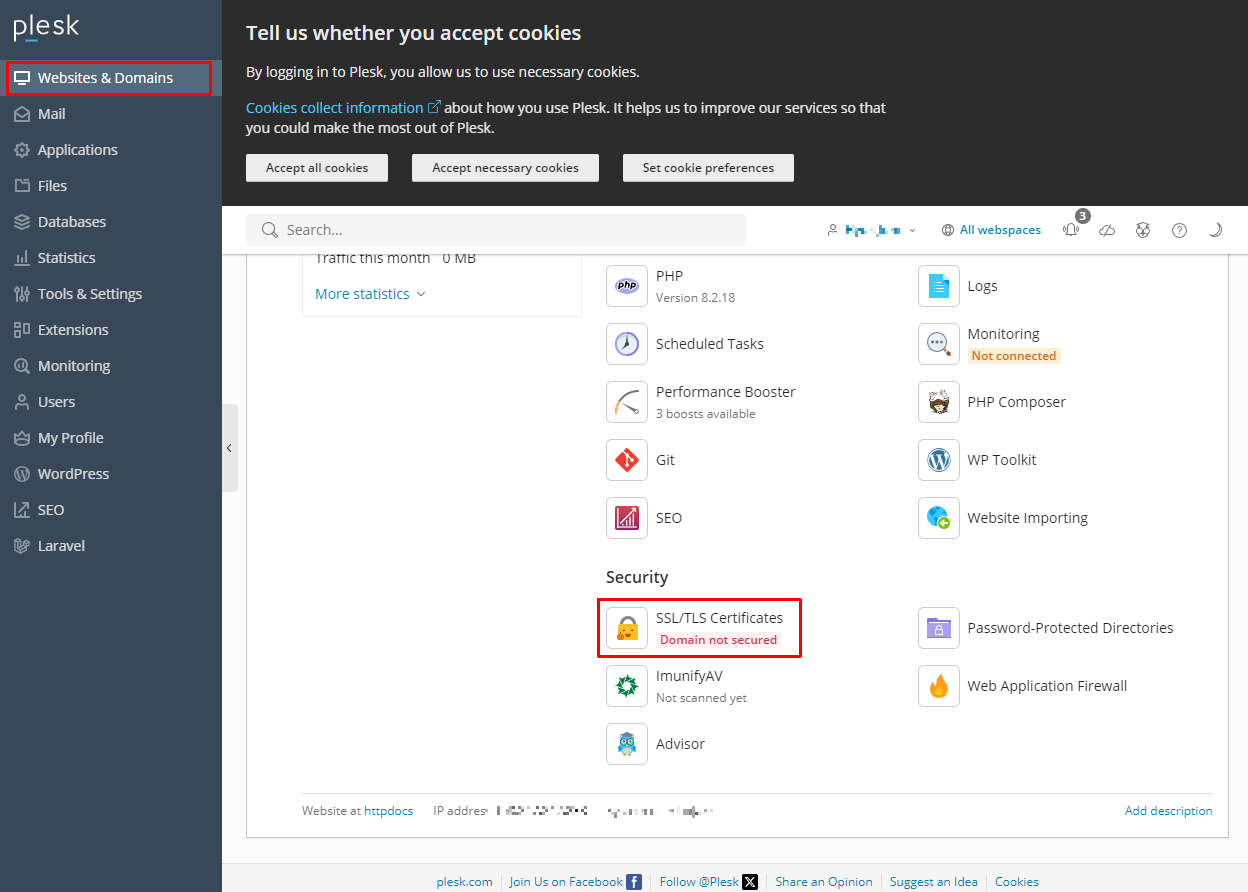Open plesk.com footer link
Viewport: 1248px width, 892px height.
coord(464,882)
